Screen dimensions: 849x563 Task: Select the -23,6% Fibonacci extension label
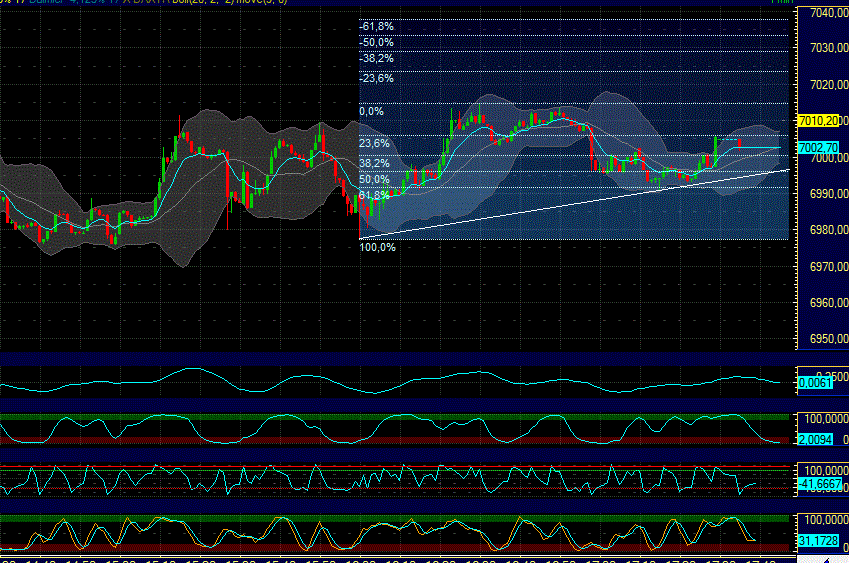pos(376,78)
